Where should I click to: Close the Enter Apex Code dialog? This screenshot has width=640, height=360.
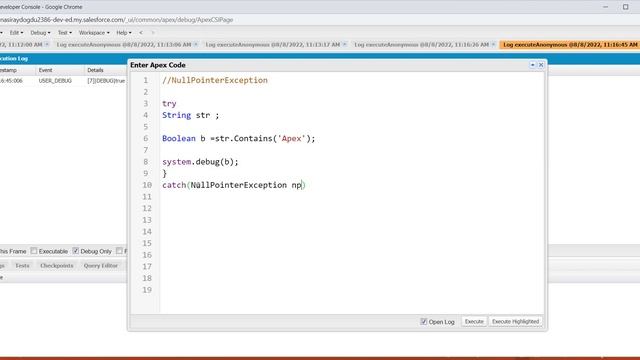pyautogui.click(x=541, y=65)
